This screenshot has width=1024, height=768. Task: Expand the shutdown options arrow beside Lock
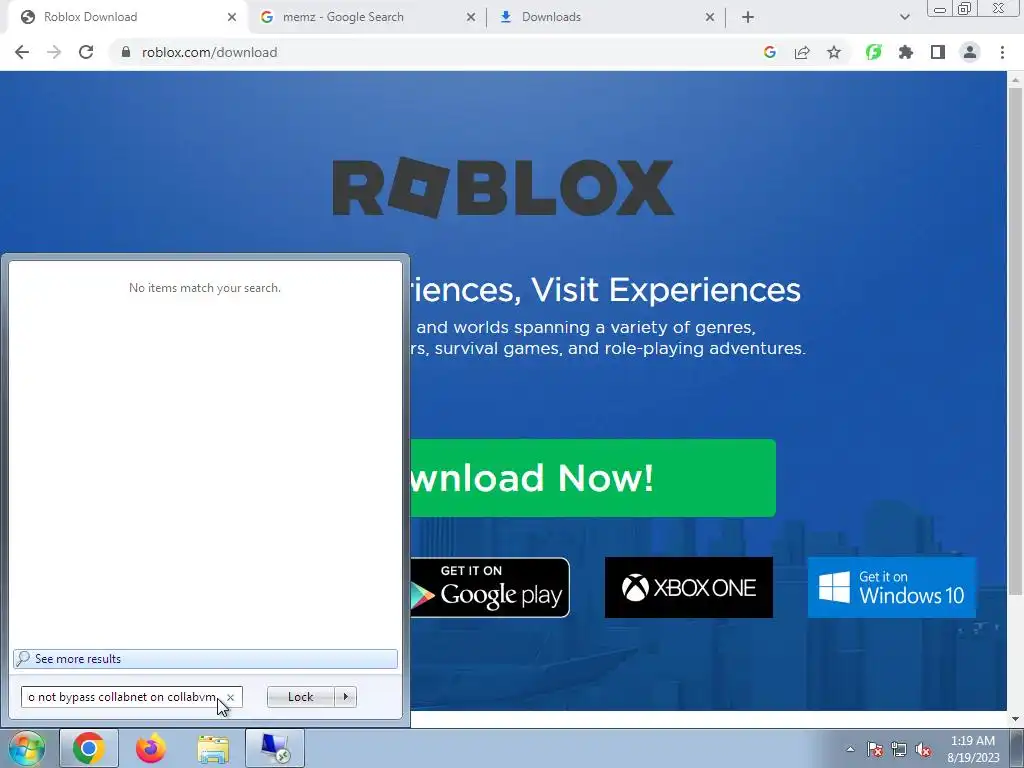(345, 697)
